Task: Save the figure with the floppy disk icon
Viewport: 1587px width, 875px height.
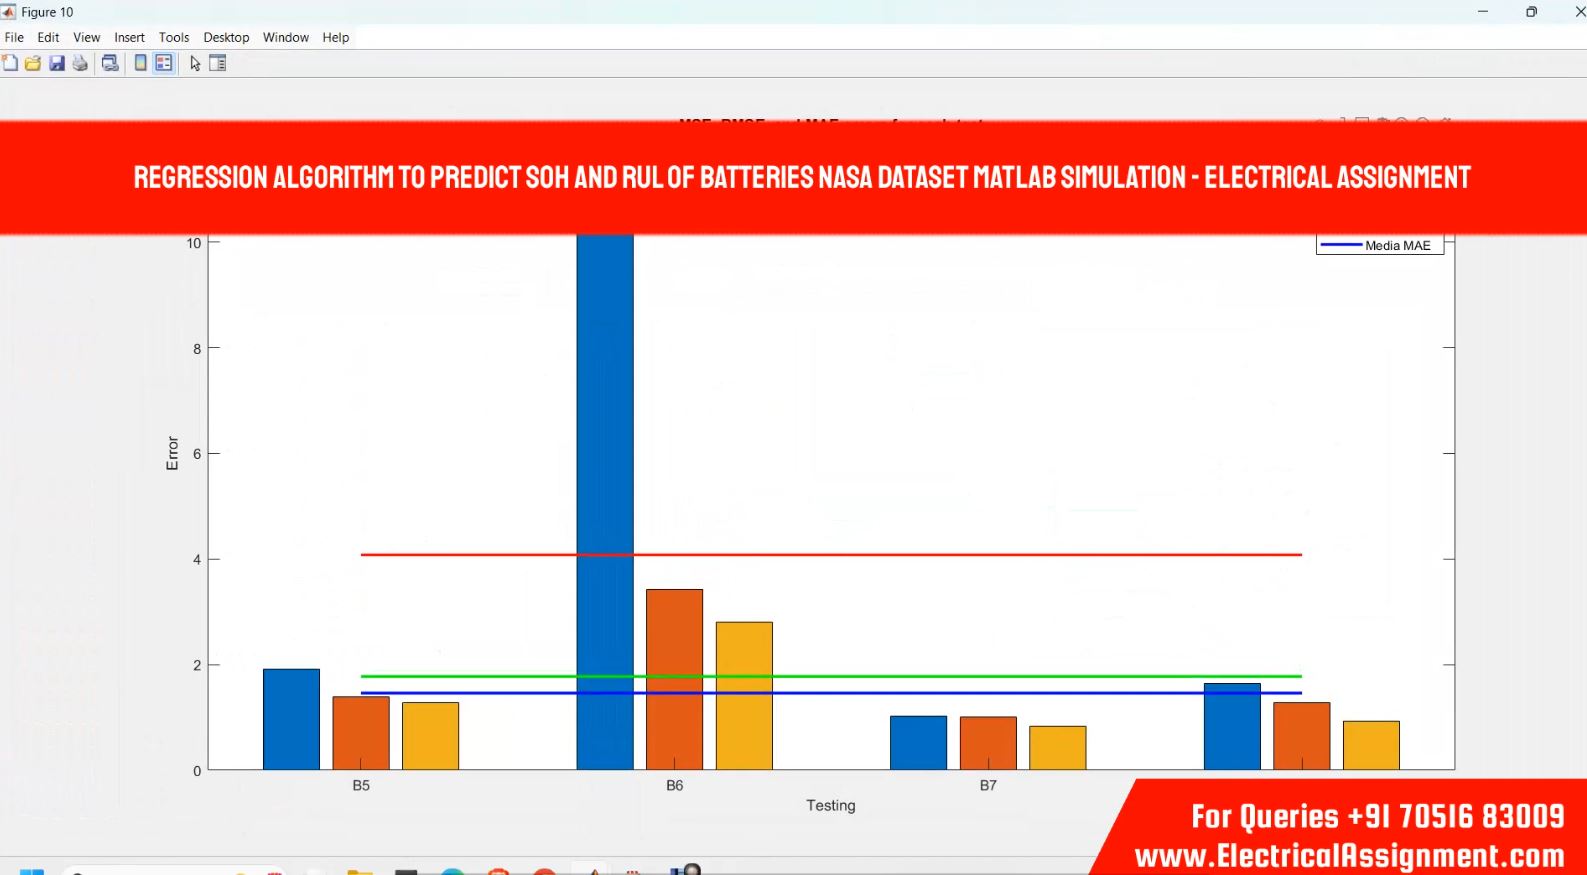Action: tap(57, 63)
